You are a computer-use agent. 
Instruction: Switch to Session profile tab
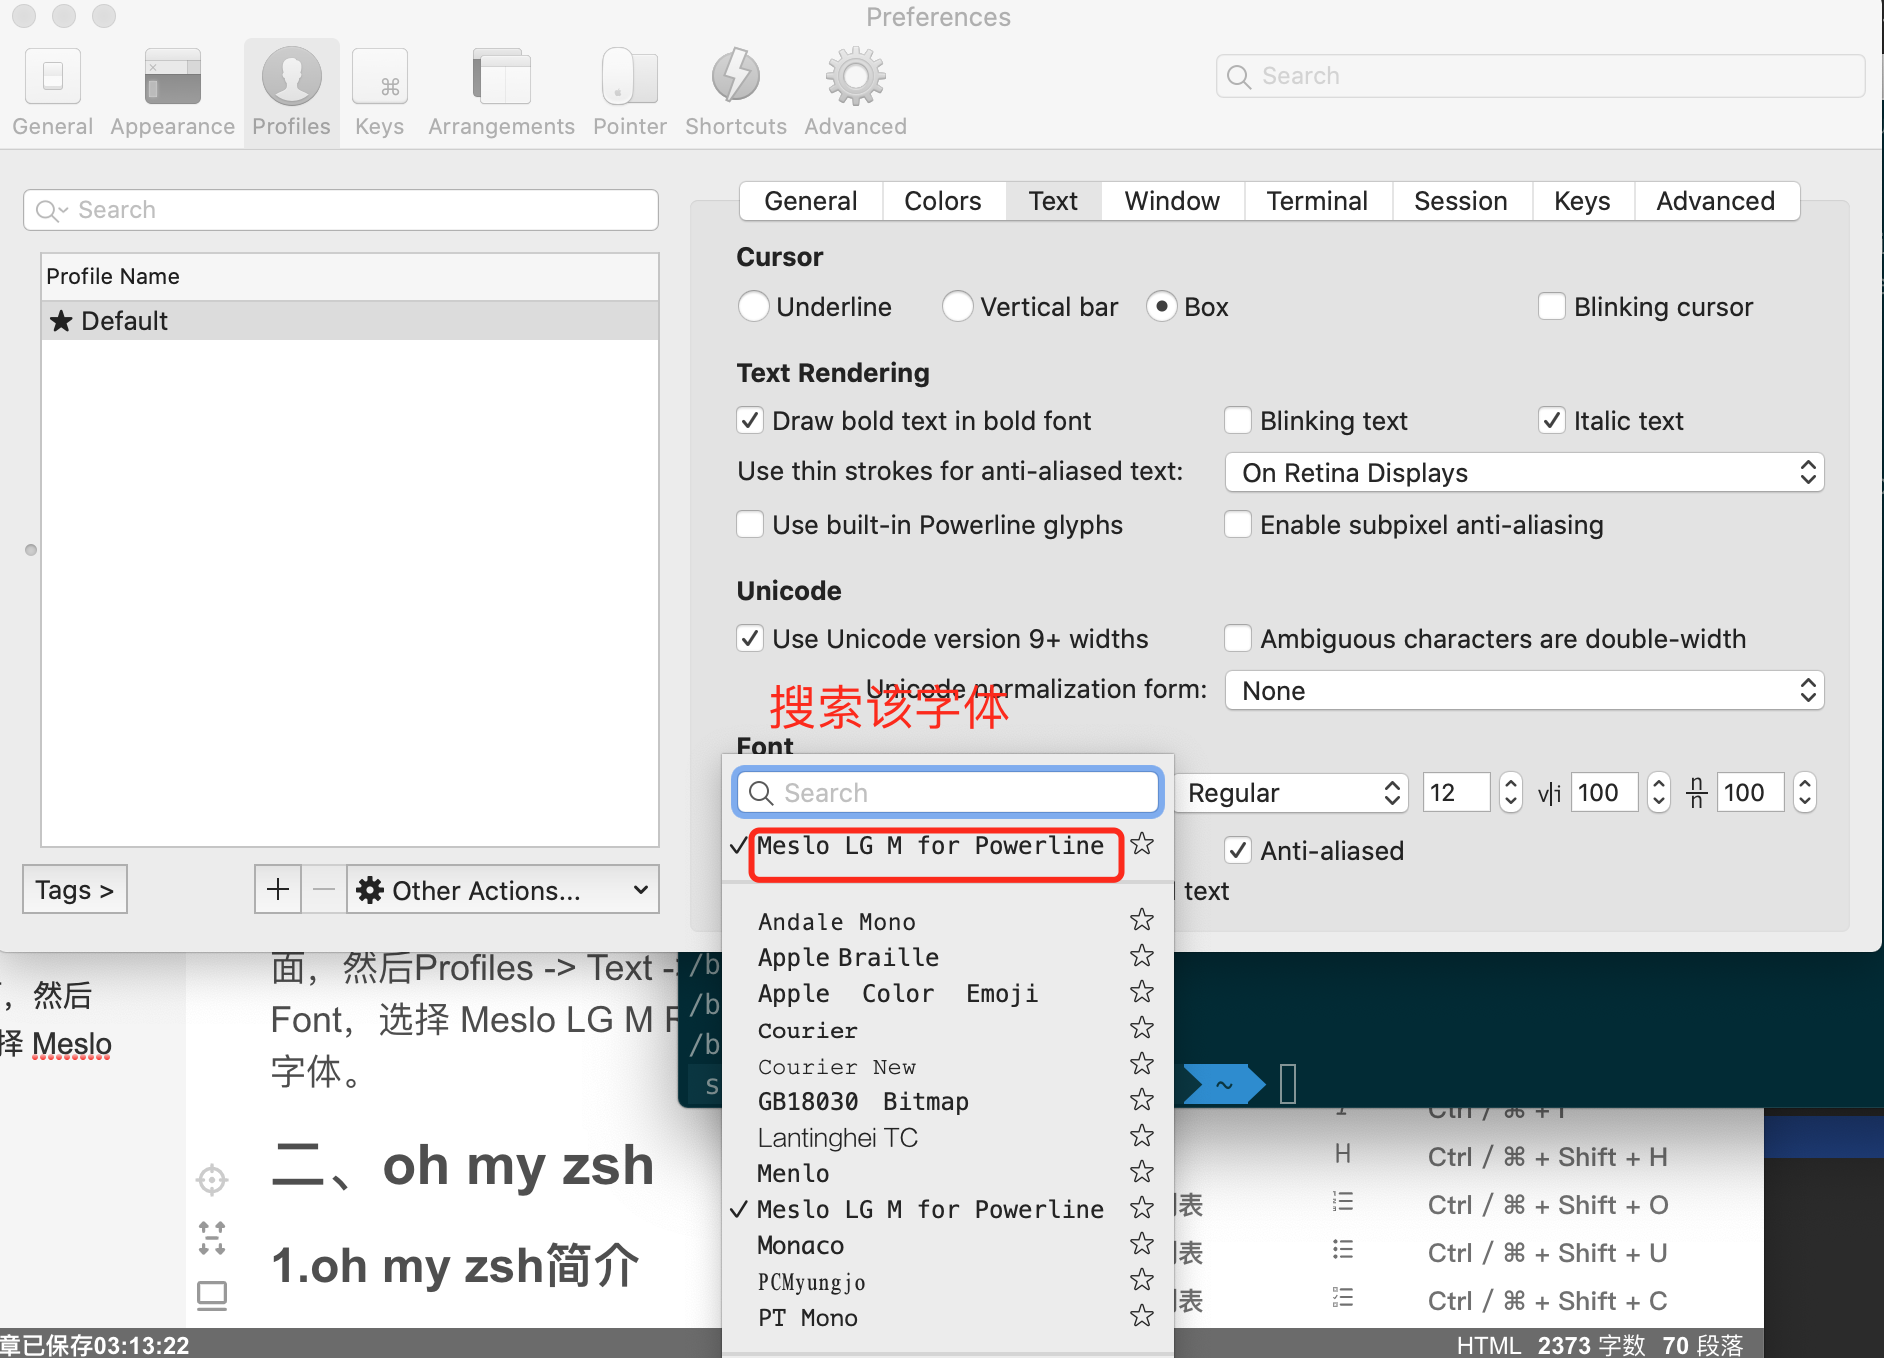[1461, 201]
